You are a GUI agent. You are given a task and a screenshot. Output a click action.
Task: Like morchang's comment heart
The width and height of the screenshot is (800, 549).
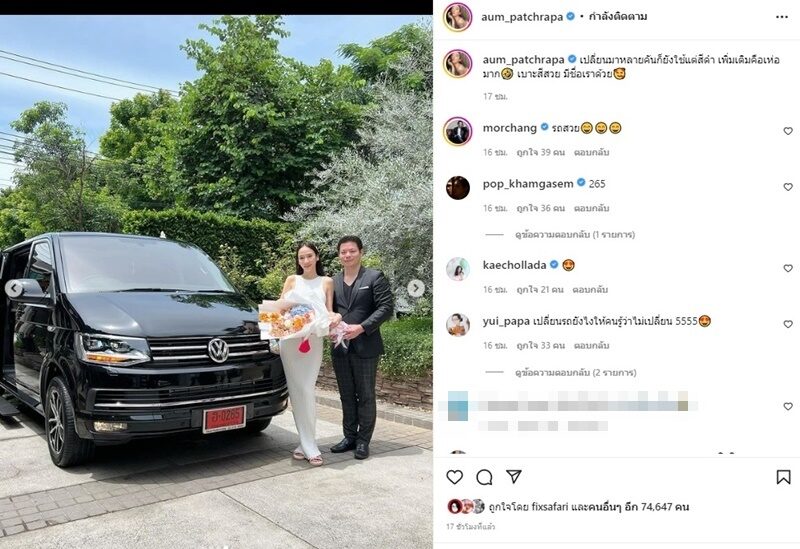[x=788, y=131]
